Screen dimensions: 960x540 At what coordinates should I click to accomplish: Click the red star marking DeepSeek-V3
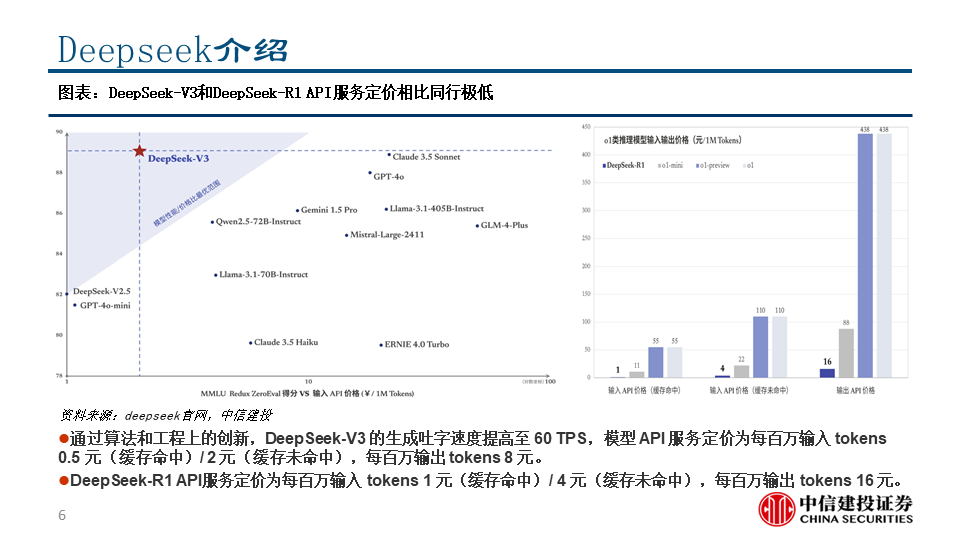click(x=140, y=151)
